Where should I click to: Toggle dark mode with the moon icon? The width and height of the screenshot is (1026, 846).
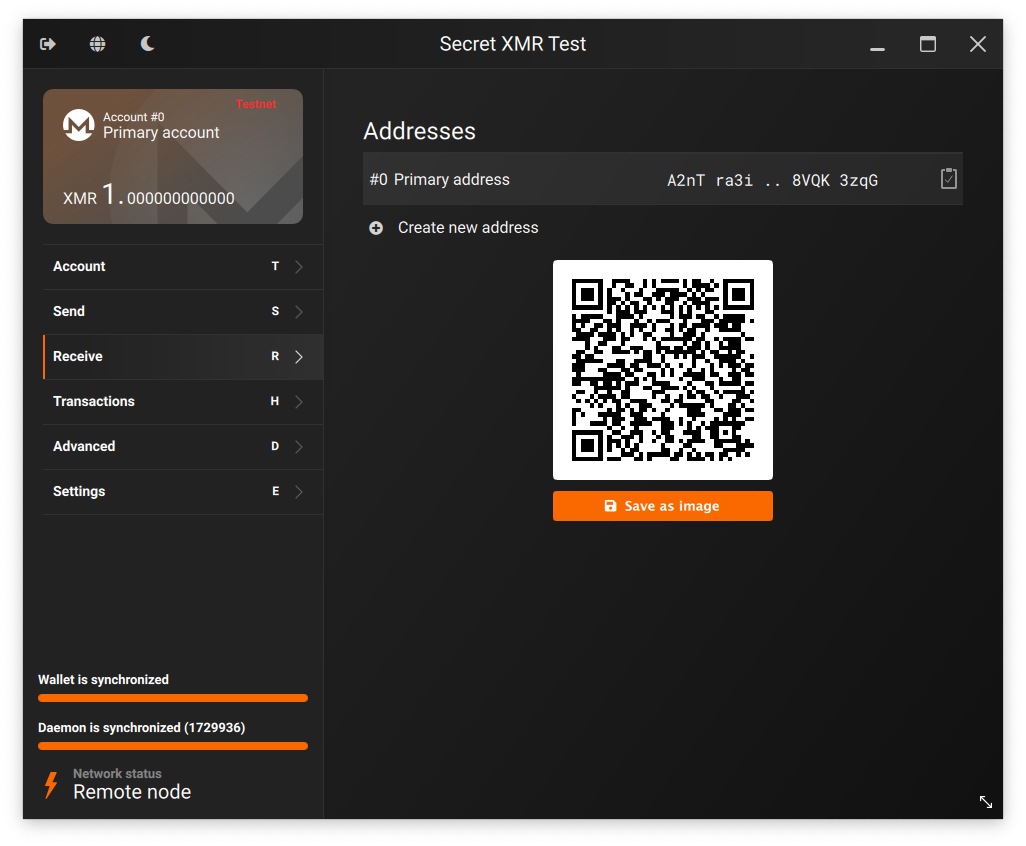(146, 44)
